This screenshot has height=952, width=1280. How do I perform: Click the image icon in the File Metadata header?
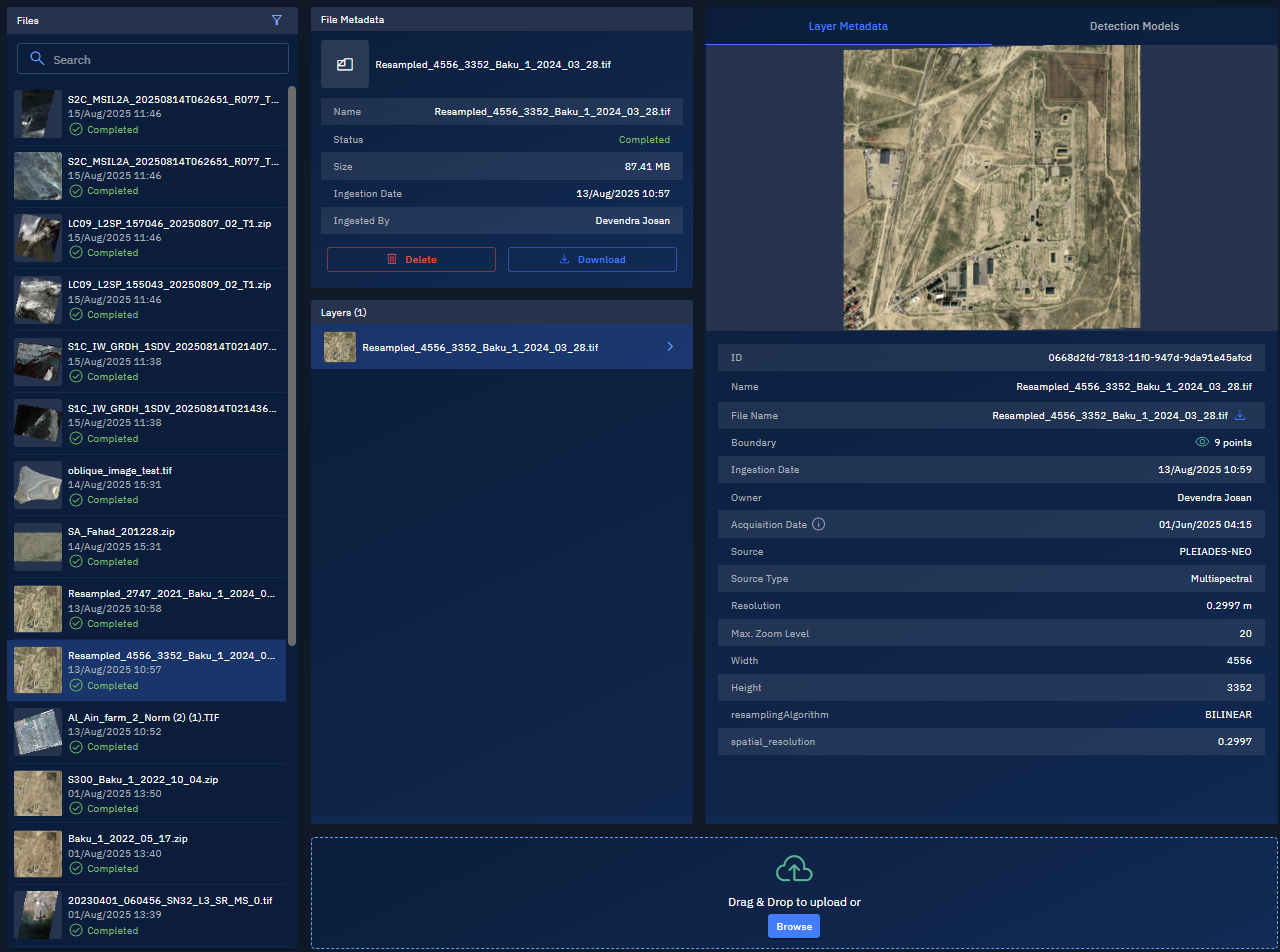click(344, 64)
